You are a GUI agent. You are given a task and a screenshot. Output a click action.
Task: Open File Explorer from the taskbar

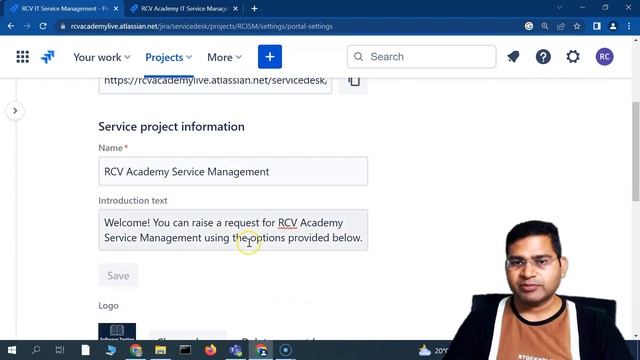pyautogui.click(x=160, y=350)
